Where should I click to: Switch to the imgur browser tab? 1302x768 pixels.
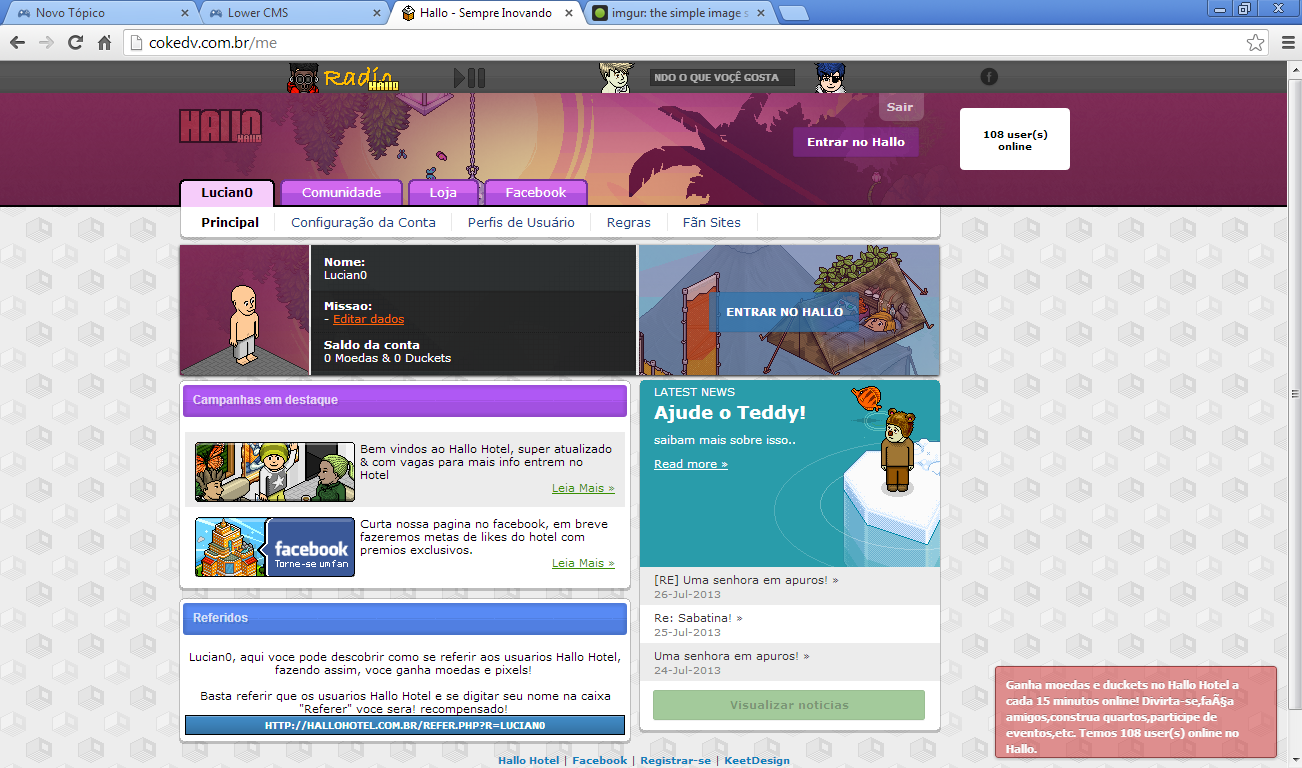pos(677,13)
